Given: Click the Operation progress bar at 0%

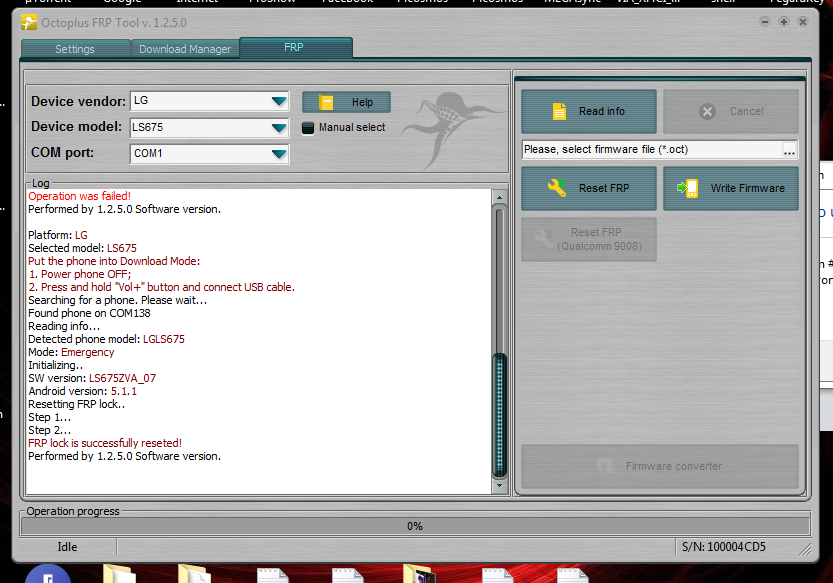Looking at the screenshot, I should tap(415, 526).
